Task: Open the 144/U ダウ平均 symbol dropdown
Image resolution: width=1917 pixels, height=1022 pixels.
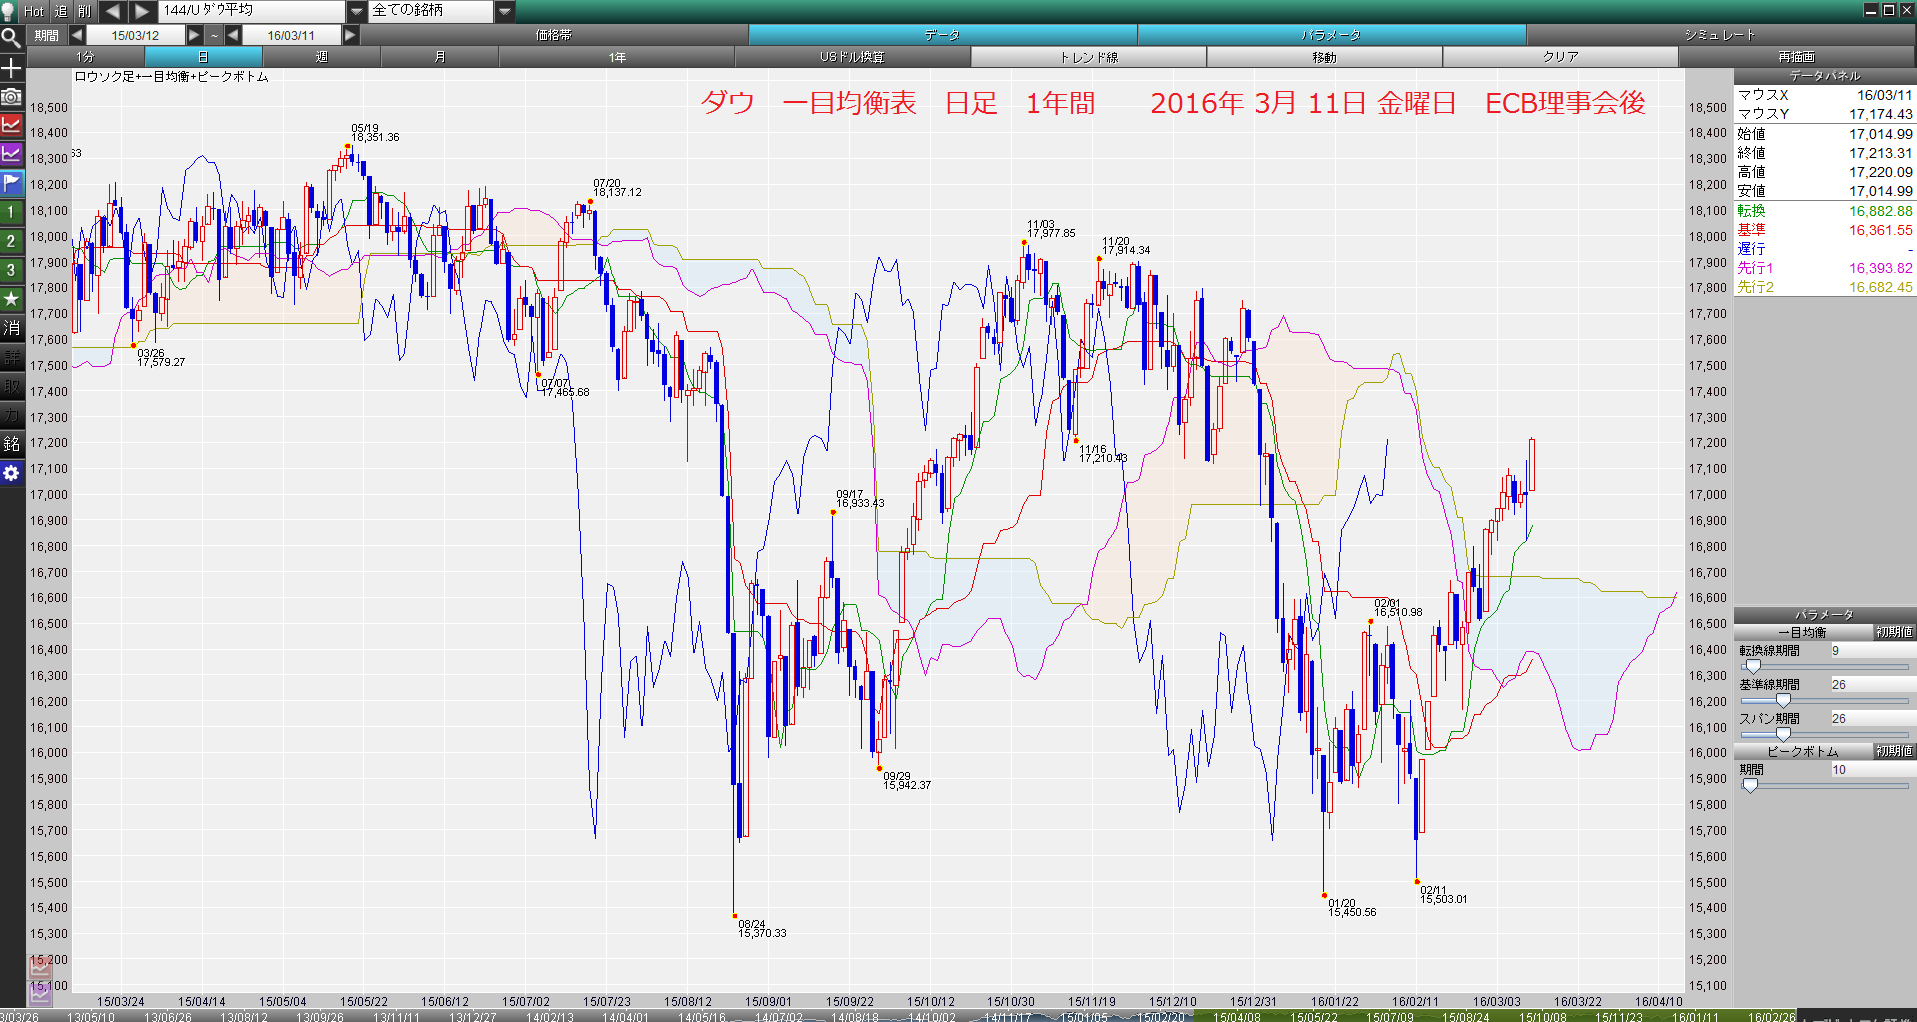Action: click(x=357, y=11)
